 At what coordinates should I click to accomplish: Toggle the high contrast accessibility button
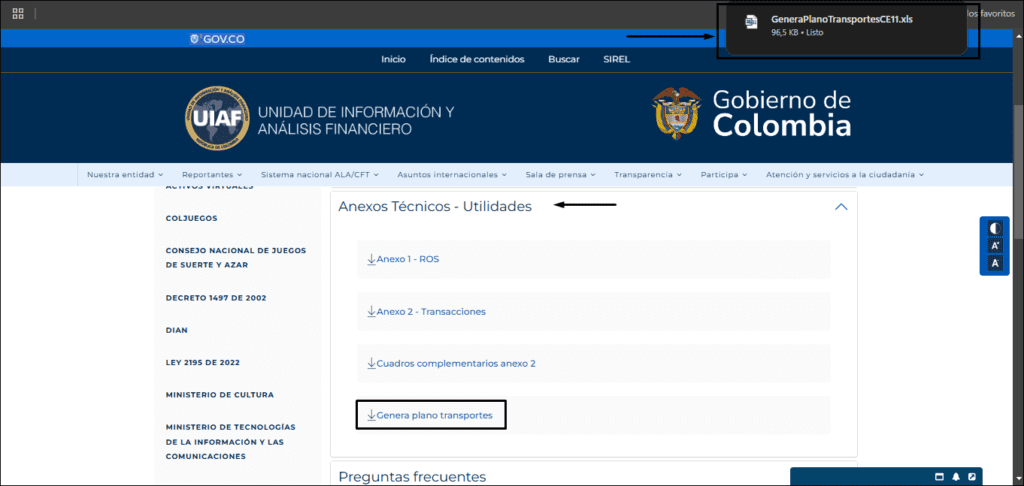994,229
